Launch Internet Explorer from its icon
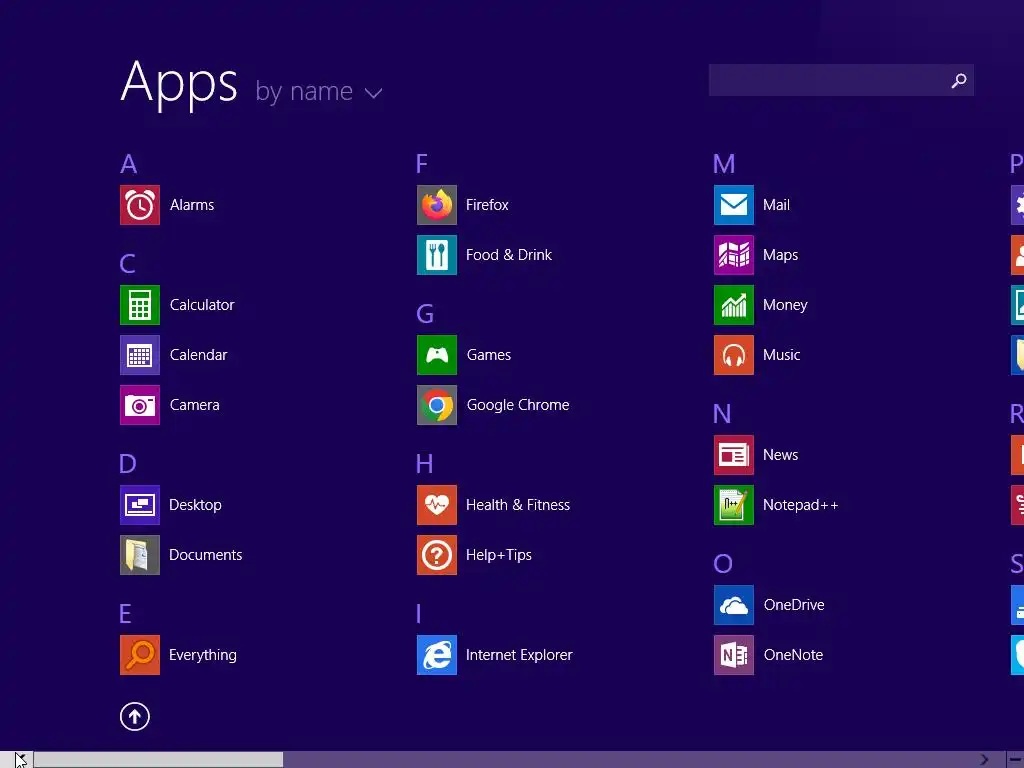Screen dimensions: 1024x768 click(437, 655)
